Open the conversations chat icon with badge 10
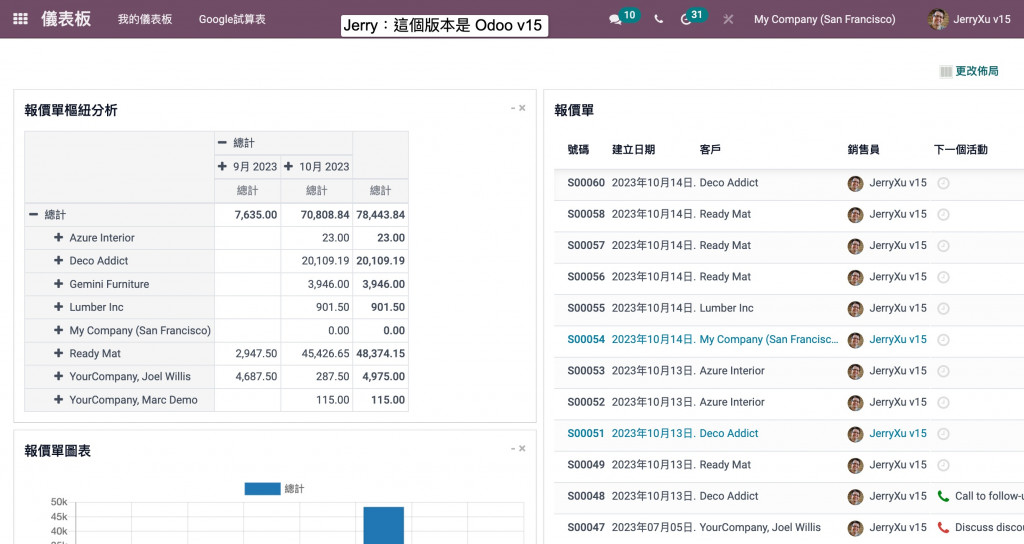The height and width of the screenshot is (544, 1024). (615, 20)
